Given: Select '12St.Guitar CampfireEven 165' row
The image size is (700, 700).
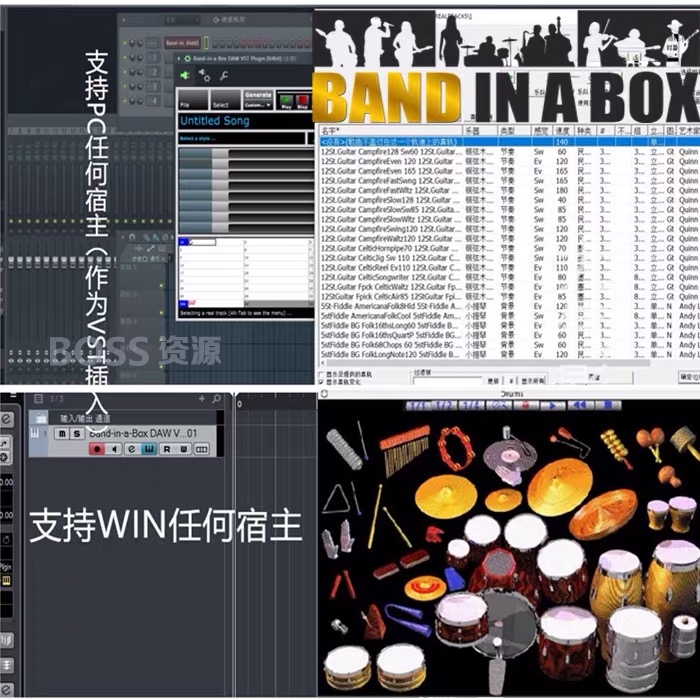Looking at the screenshot, I should 509,171.
